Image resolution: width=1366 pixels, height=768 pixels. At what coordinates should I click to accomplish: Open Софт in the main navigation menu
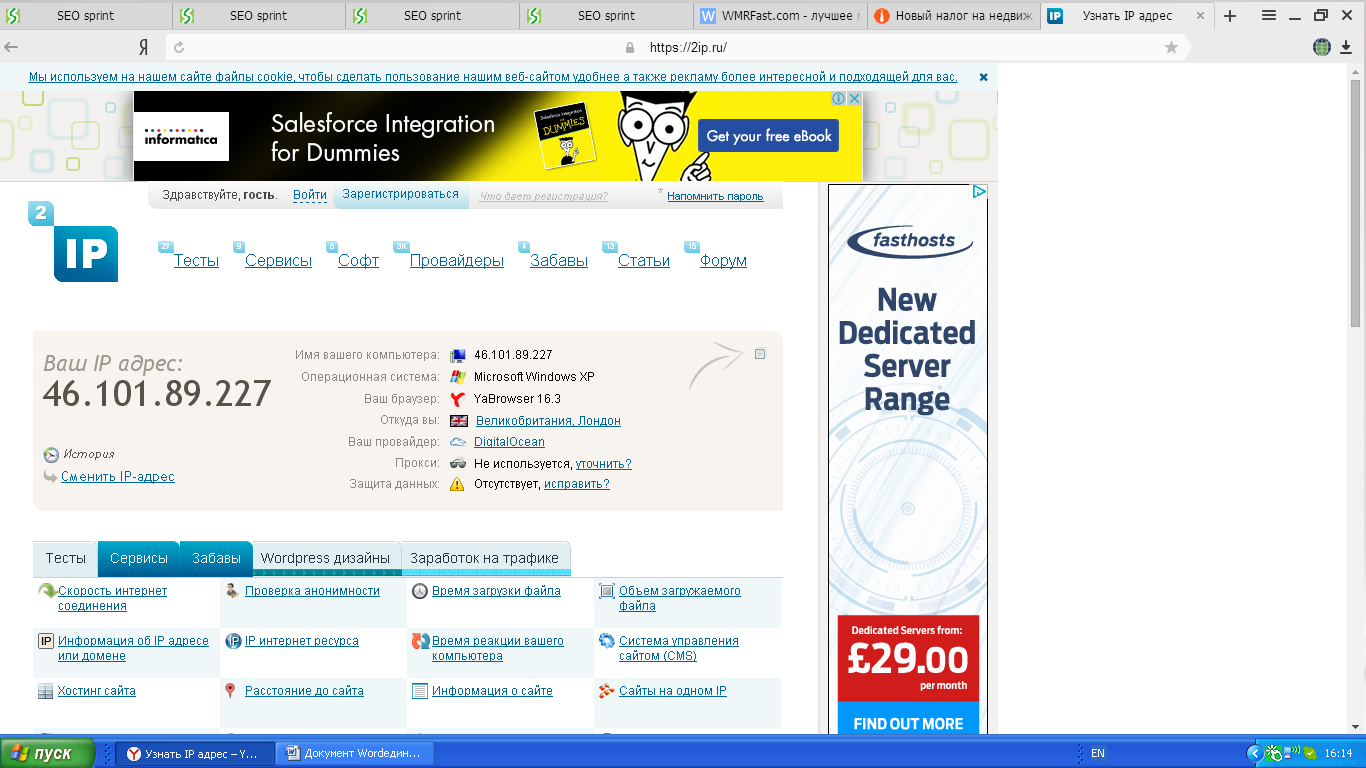pyautogui.click(x=358, y=261)
